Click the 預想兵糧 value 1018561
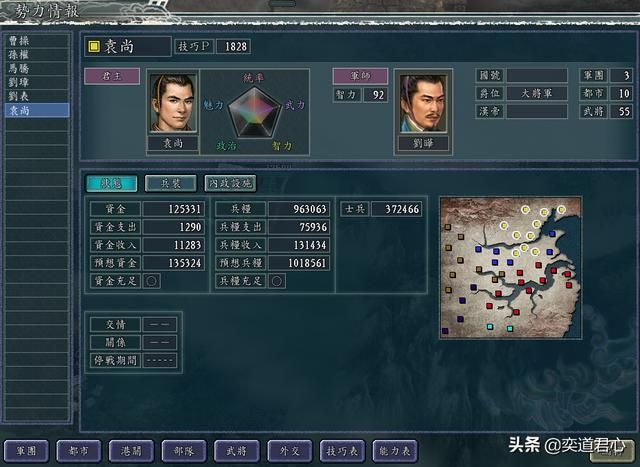640x467 pixels. (299, 263)
